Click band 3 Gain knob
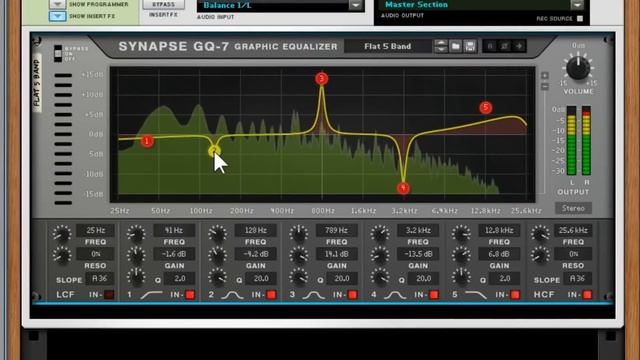This screenshot has width=640, height=360. click(x=298, y=256)
